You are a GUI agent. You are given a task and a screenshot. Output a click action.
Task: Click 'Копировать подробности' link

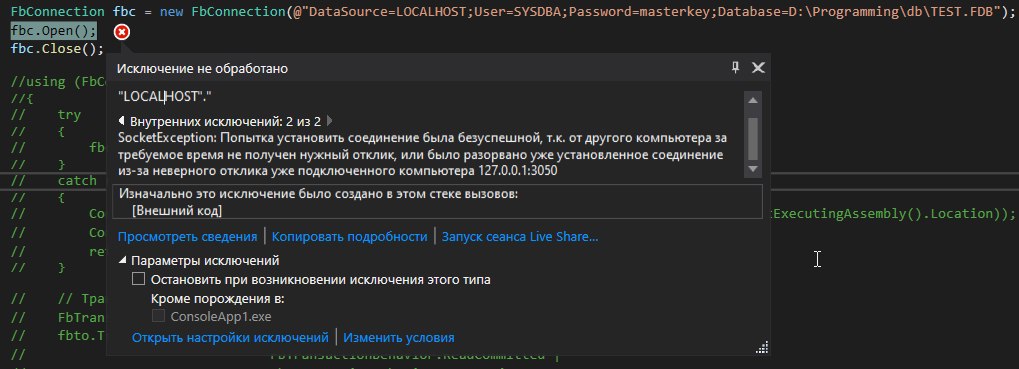click(350, 237)
